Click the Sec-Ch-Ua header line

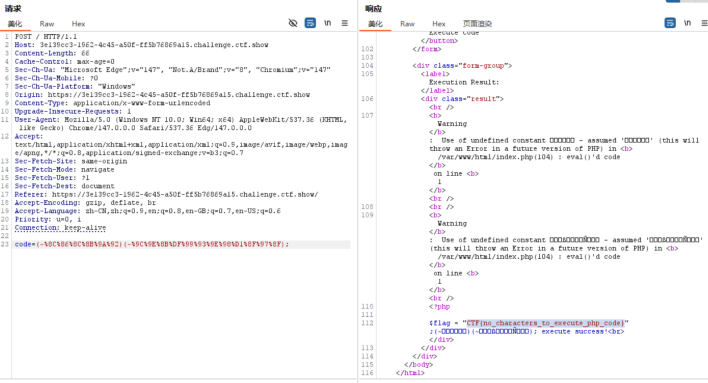point(172,70)
